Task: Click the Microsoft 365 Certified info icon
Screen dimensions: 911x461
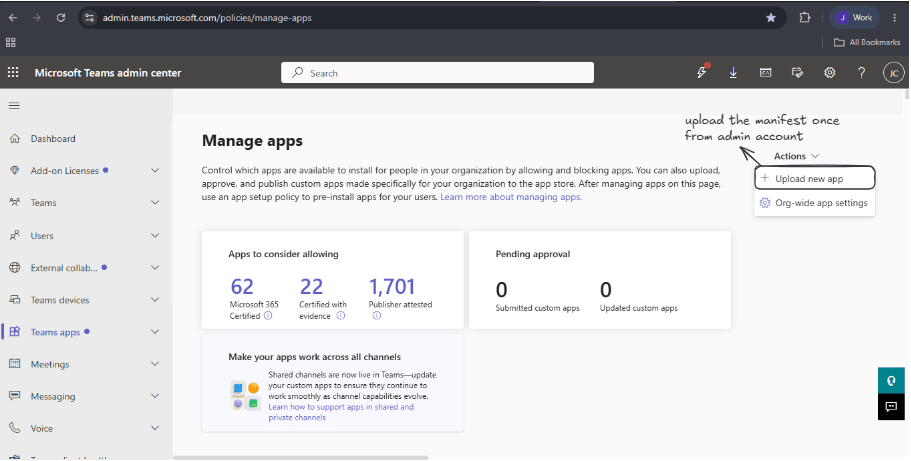Action: [268, 316]
